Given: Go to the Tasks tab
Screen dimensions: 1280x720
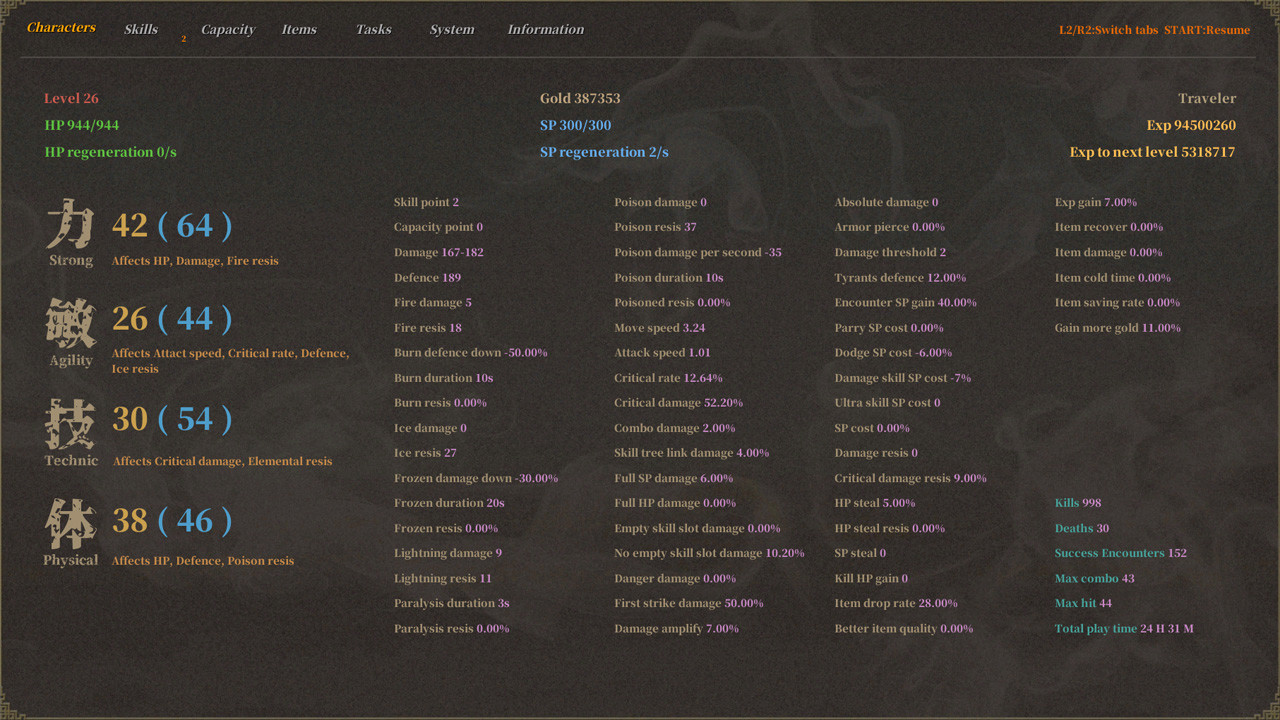Looking at the screenshot, I should (x=373, y=29).
